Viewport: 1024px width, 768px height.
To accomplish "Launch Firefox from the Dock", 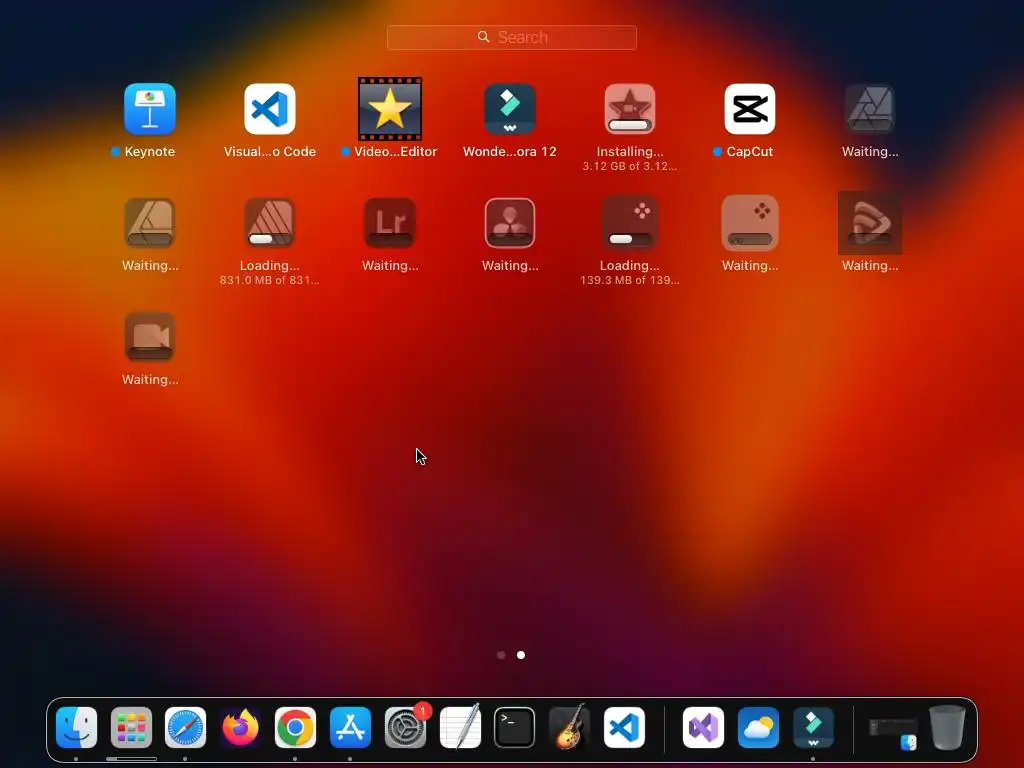I will [x=240, y=728].
